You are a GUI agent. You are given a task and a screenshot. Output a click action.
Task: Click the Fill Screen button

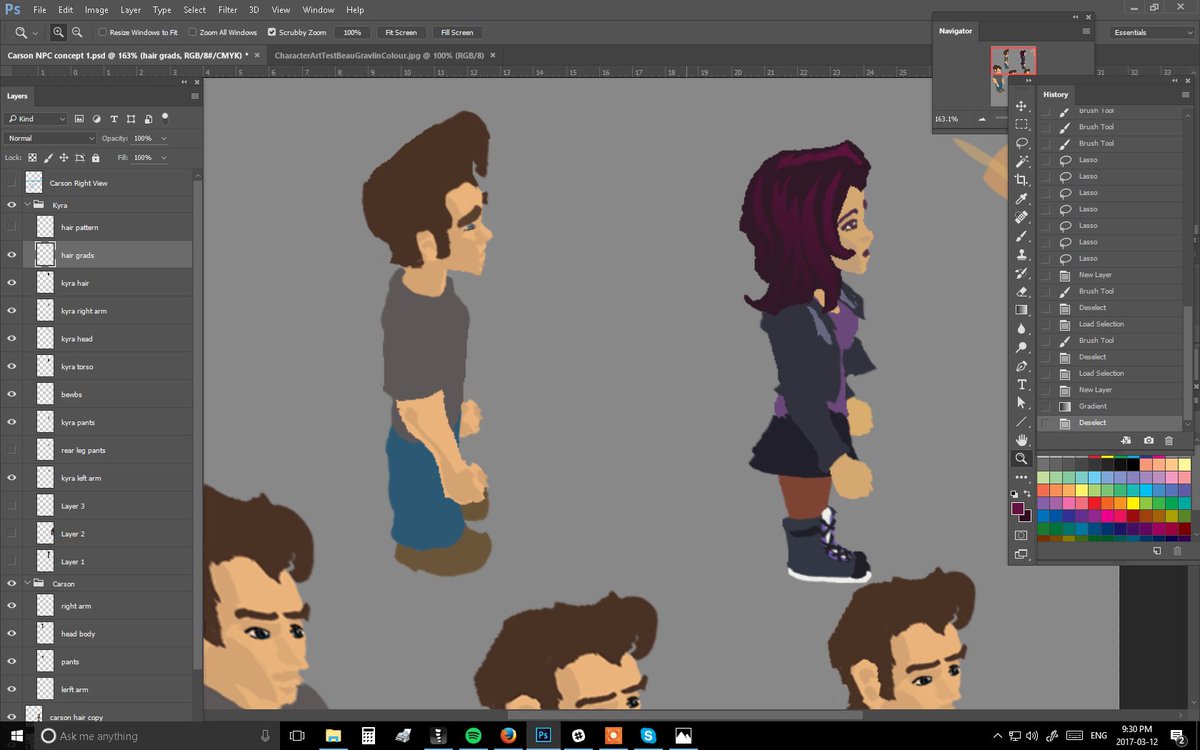tap(458, 32)
